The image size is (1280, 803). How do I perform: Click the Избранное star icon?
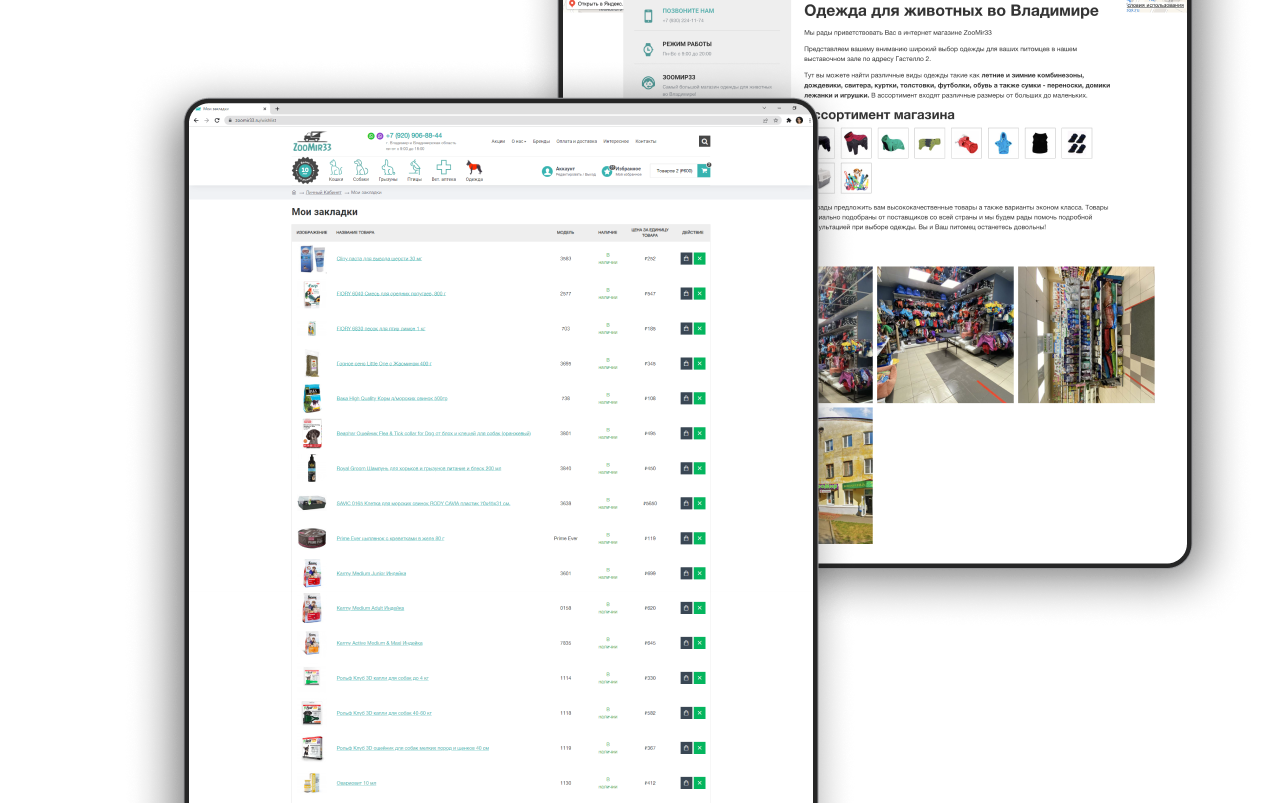[x=607, y=171]
